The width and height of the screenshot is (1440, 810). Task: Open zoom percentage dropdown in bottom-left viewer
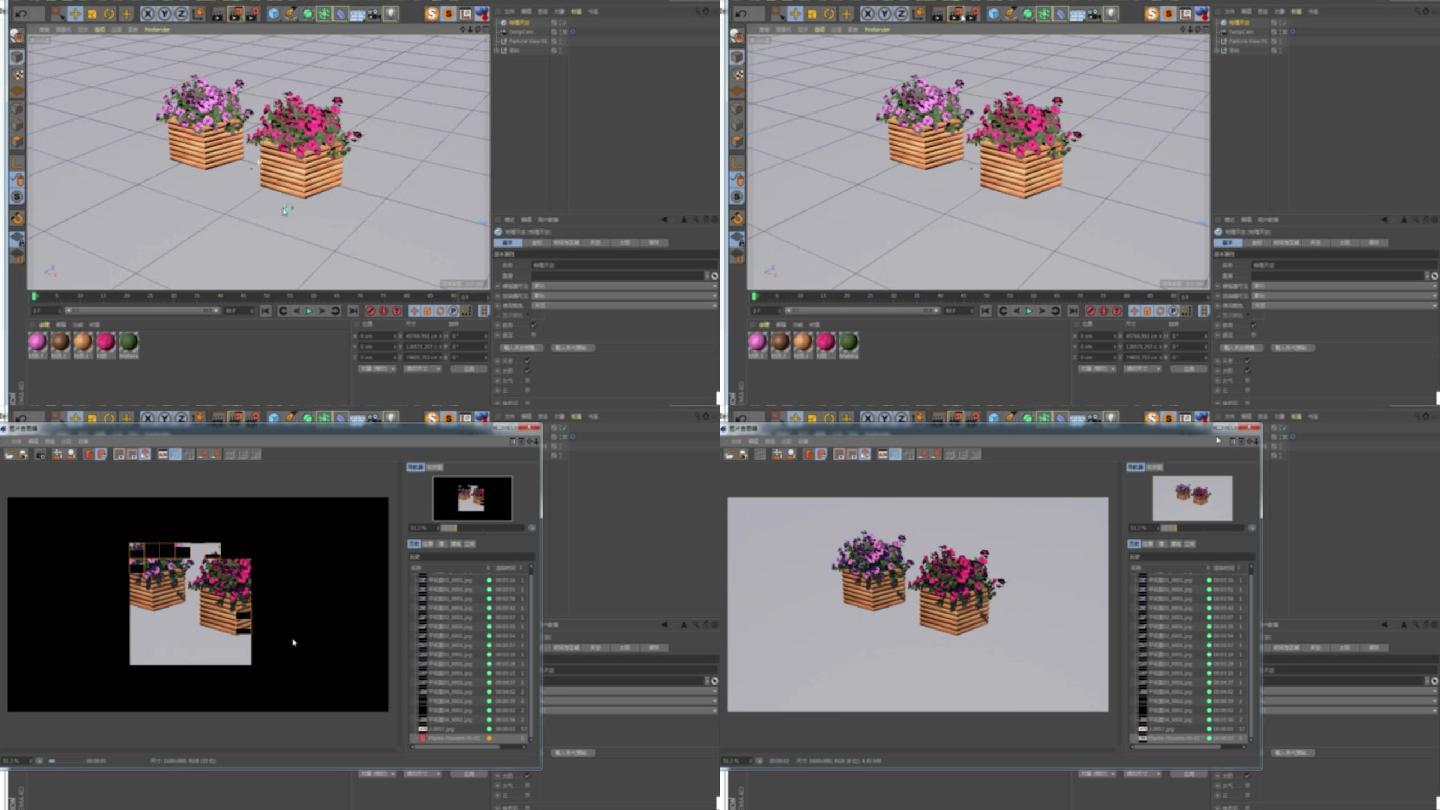click(17, 760)
